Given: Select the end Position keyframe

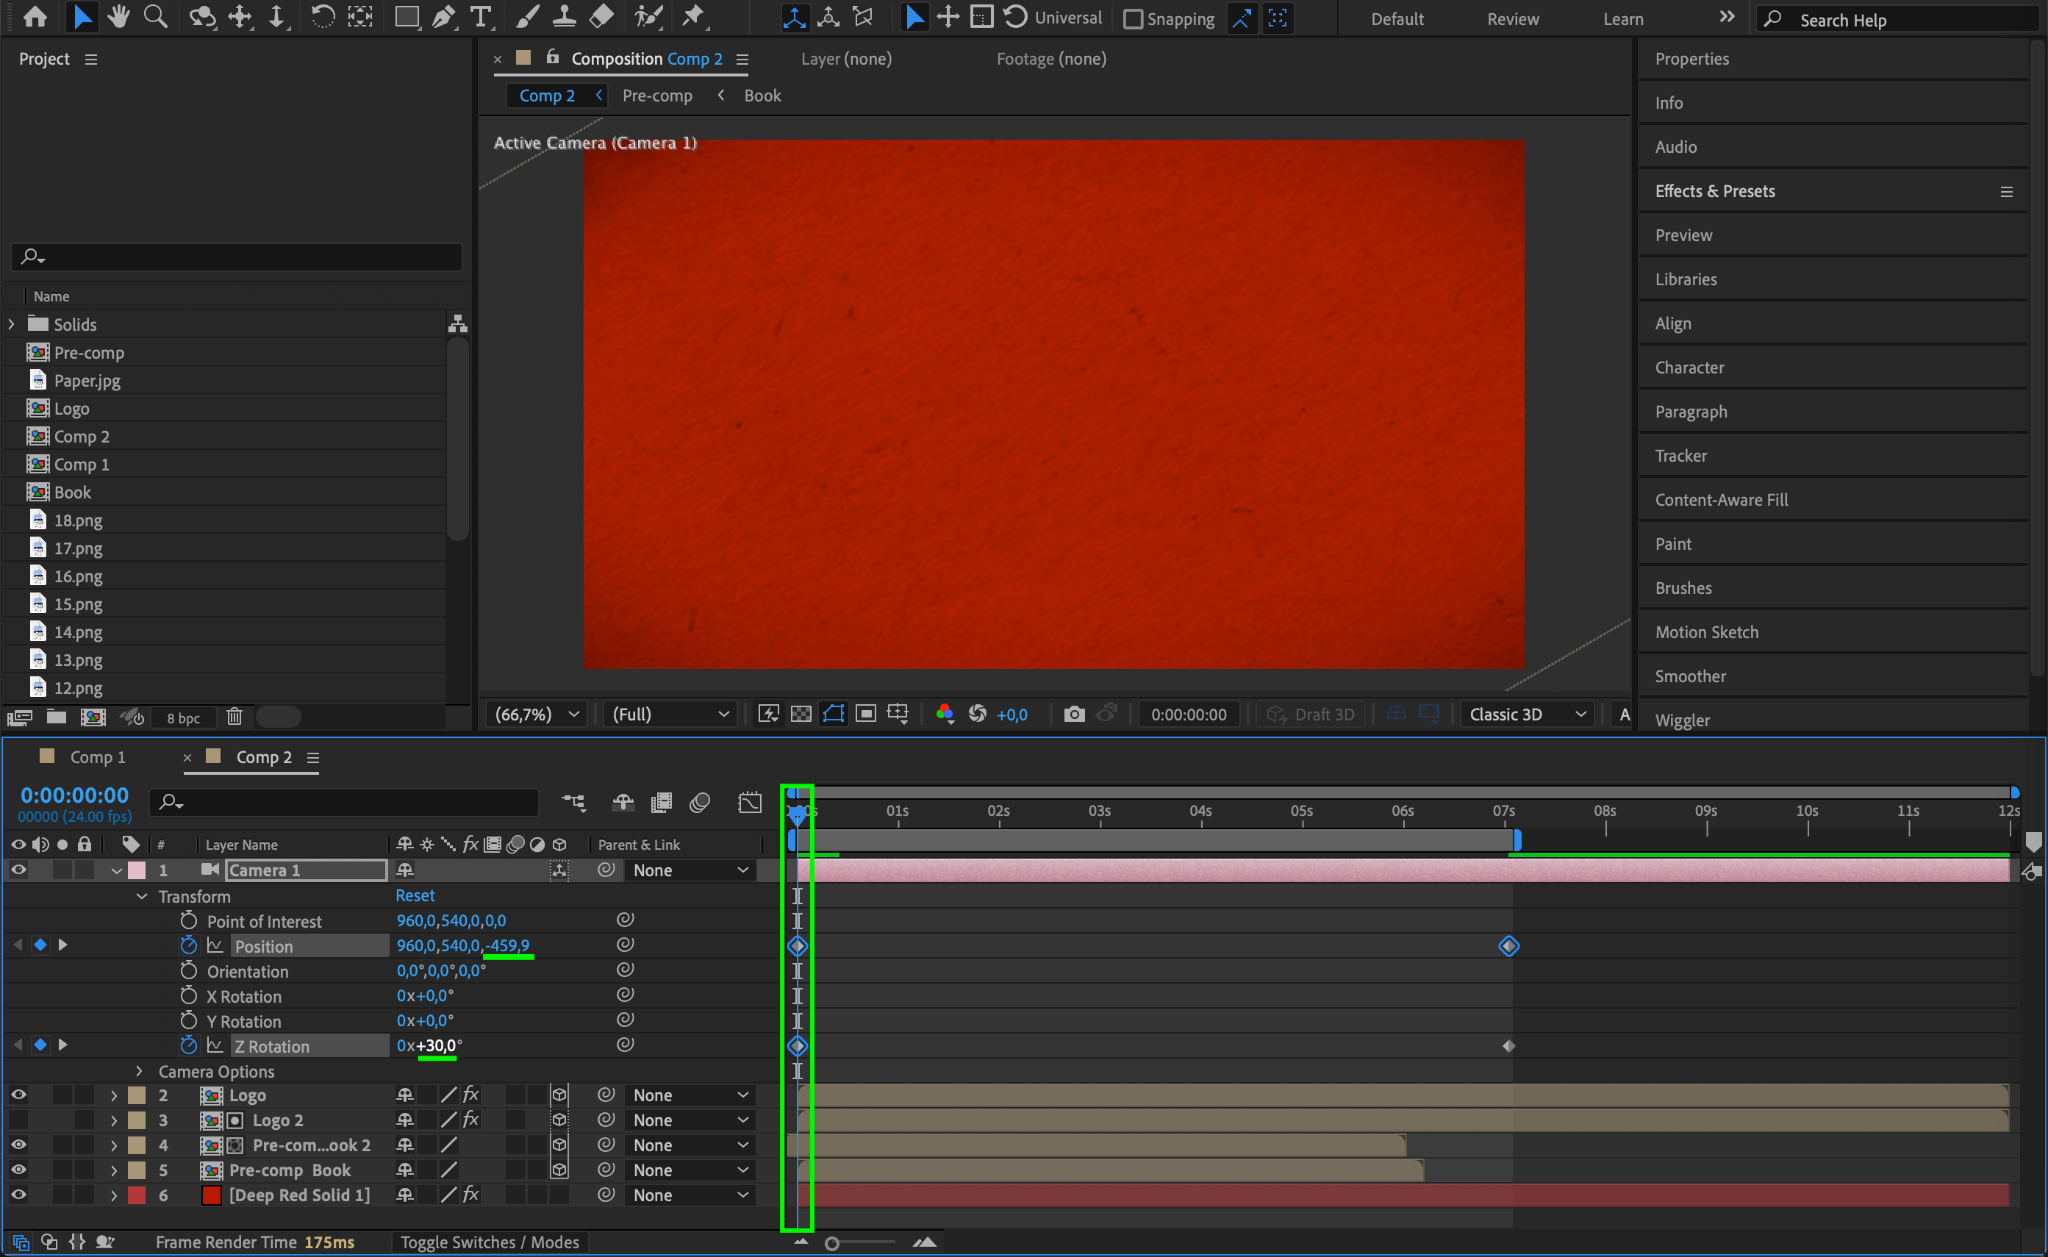Looking at the screenshot, I should pyautogui.click(x=1508, y=946).
